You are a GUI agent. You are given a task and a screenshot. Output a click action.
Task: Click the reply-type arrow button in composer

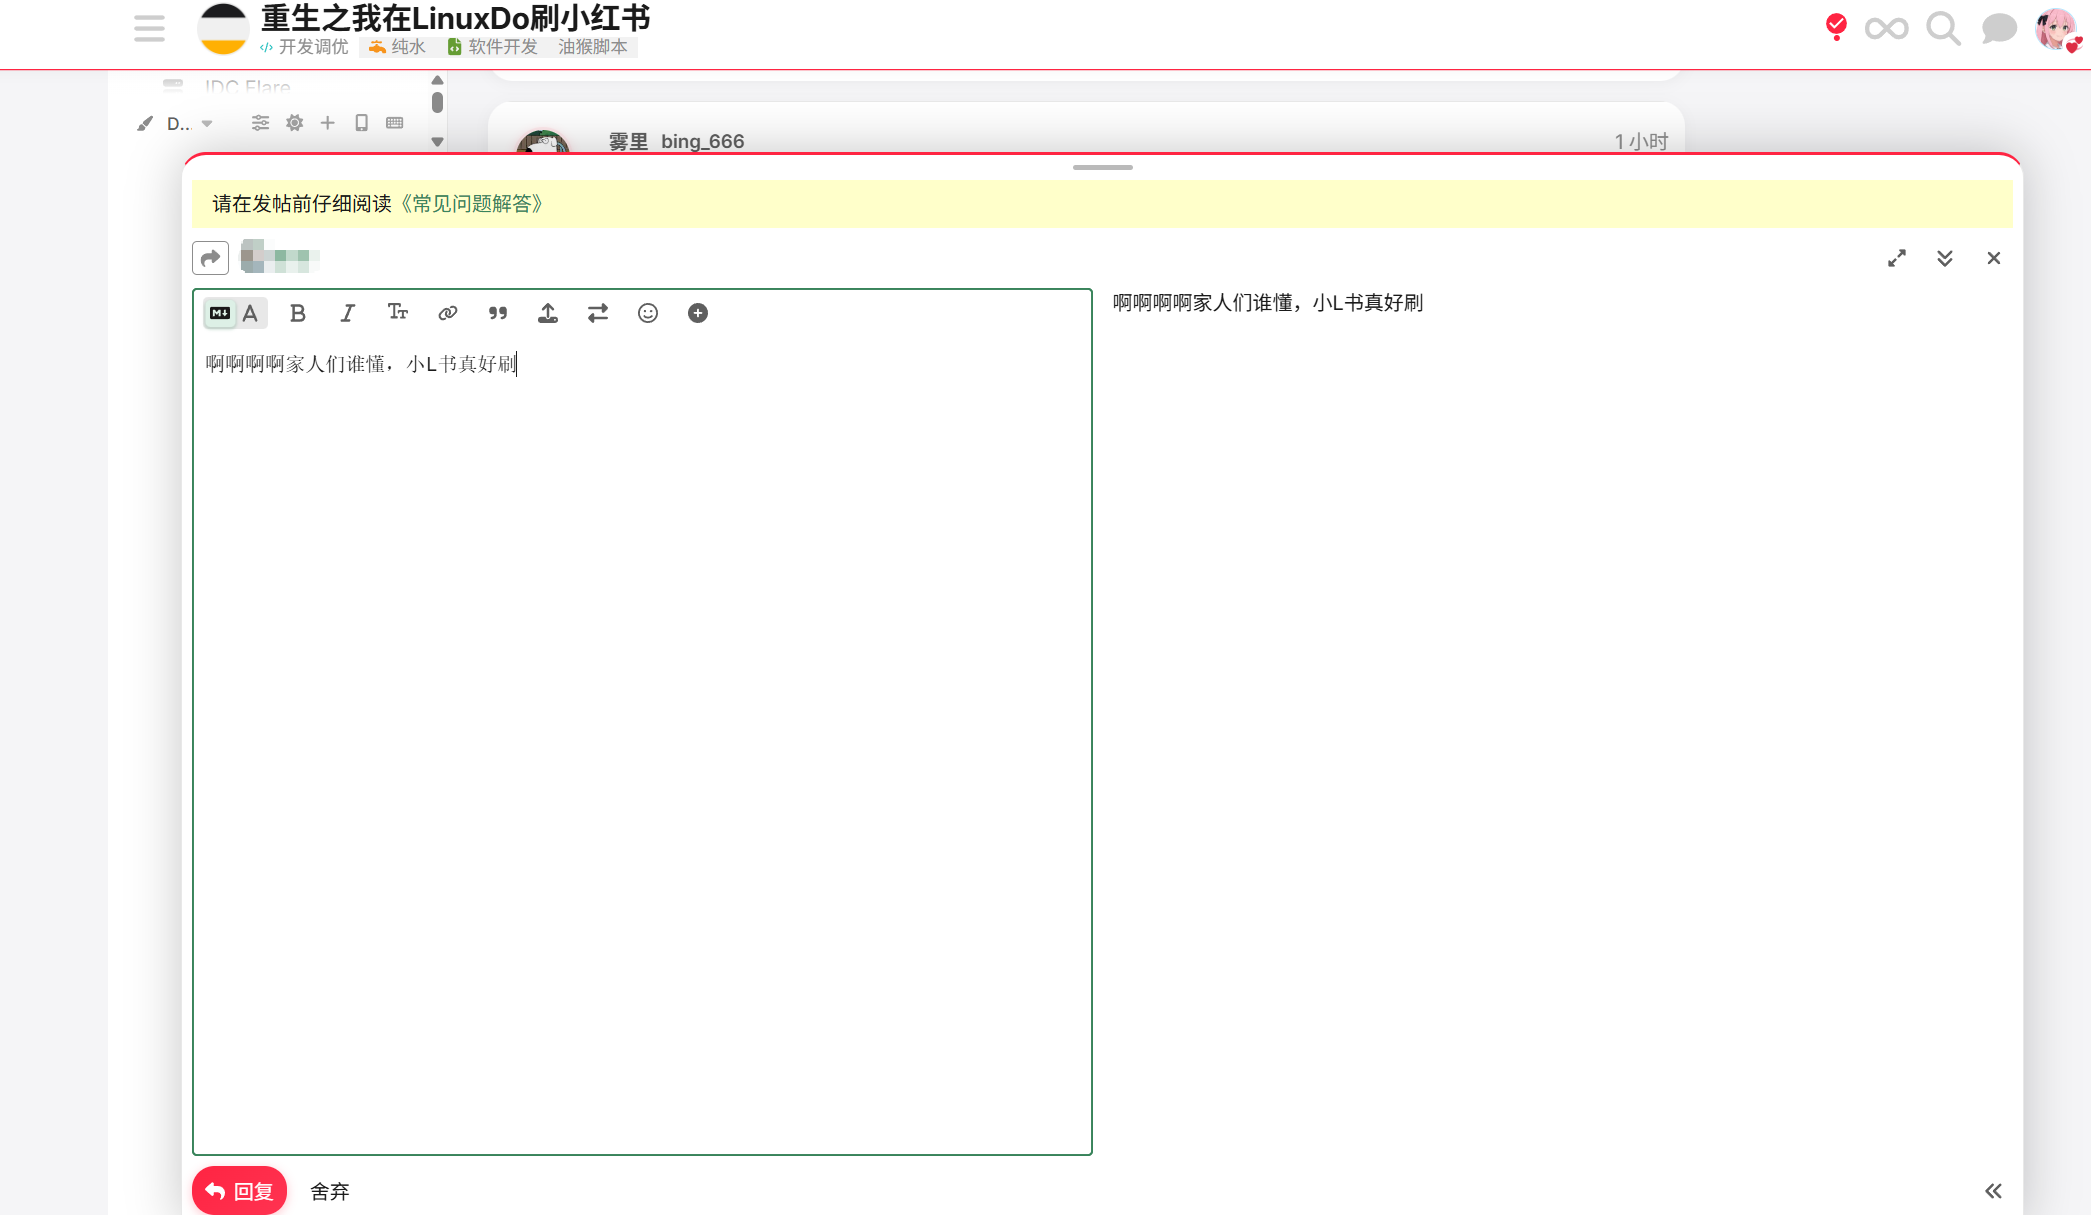[210, 258]
